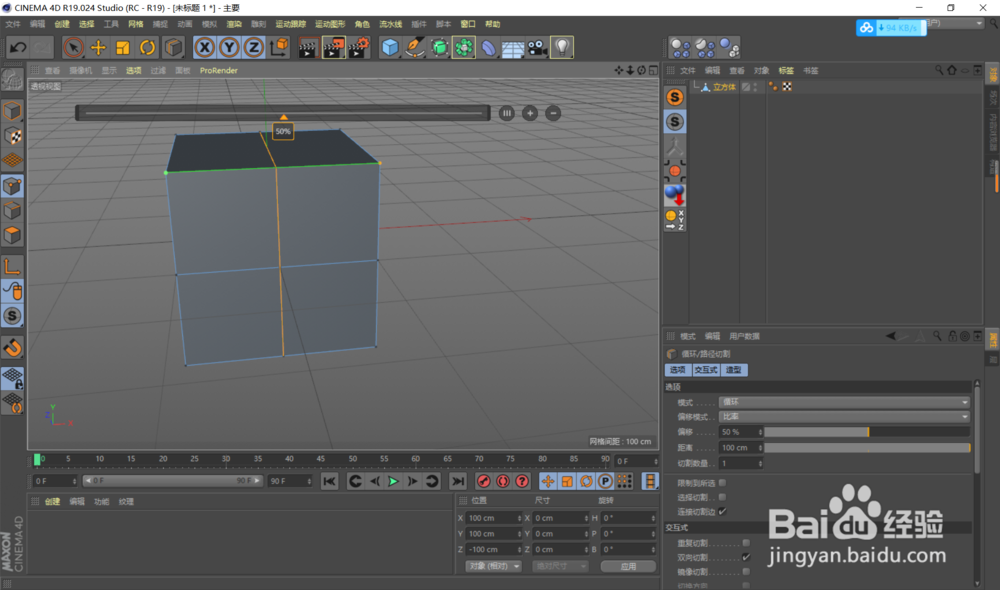This screenshot has height=590, width=1000.
Task: Switch to the 交互式 tab
Action: click(707, 370)
